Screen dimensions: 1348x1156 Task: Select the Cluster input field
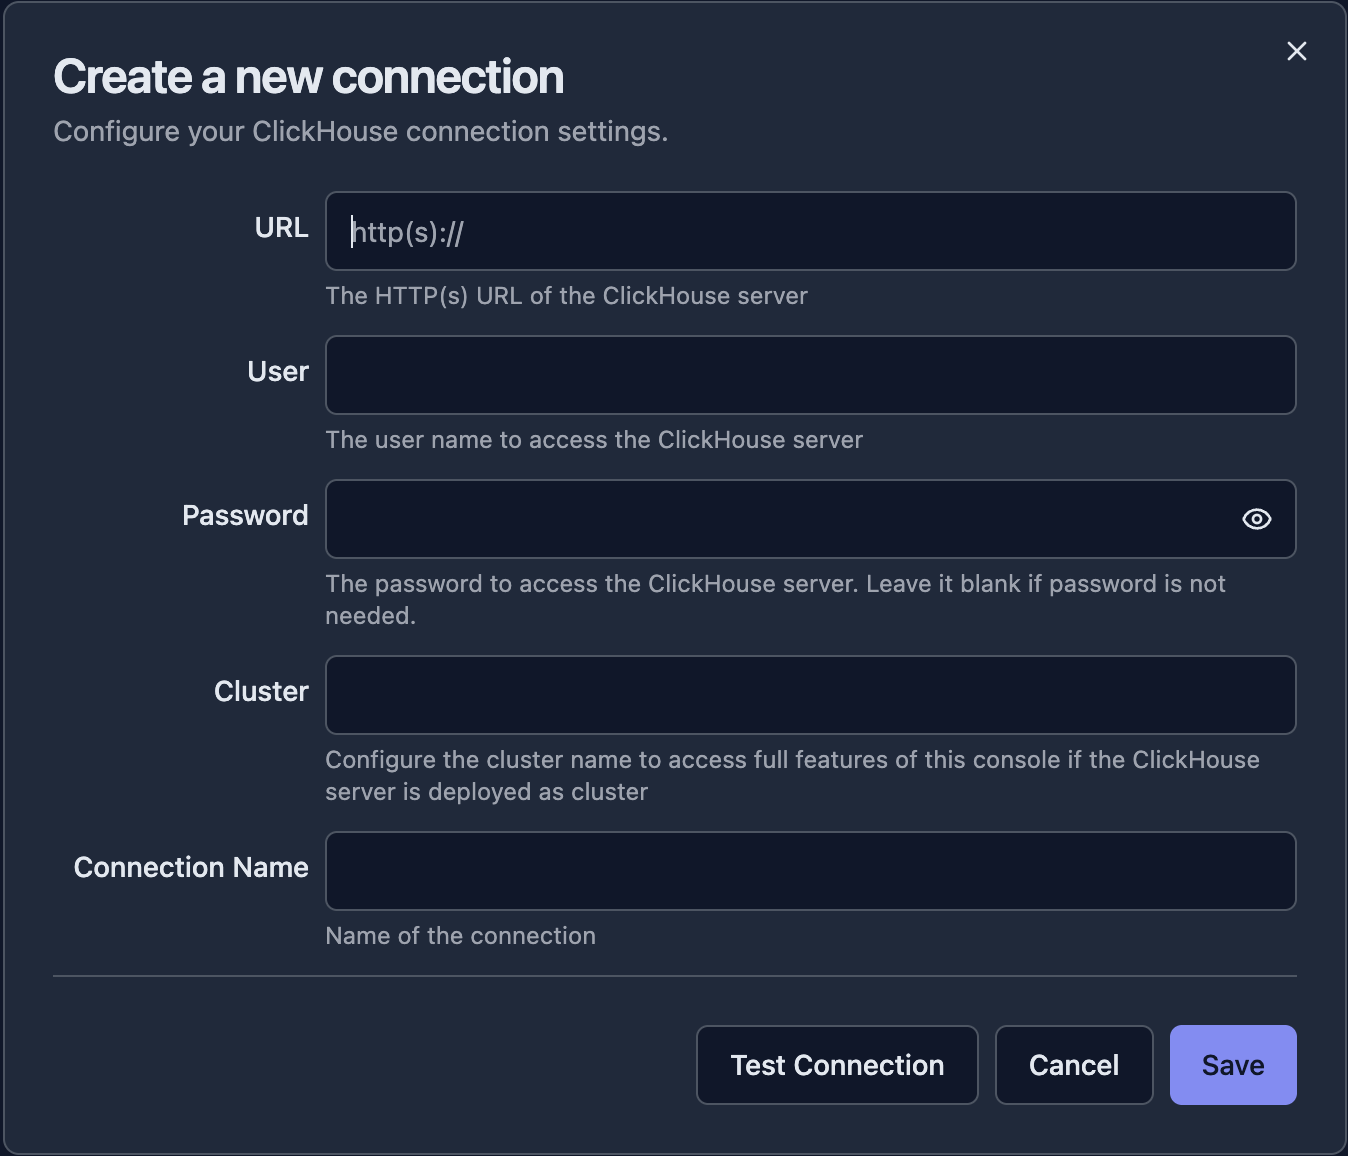[810, 694]
